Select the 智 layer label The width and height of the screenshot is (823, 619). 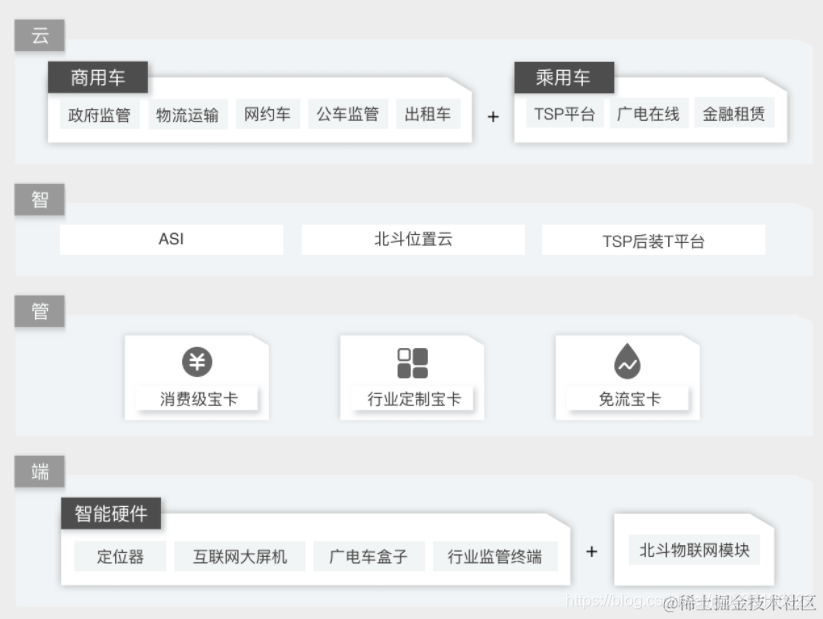39,200
